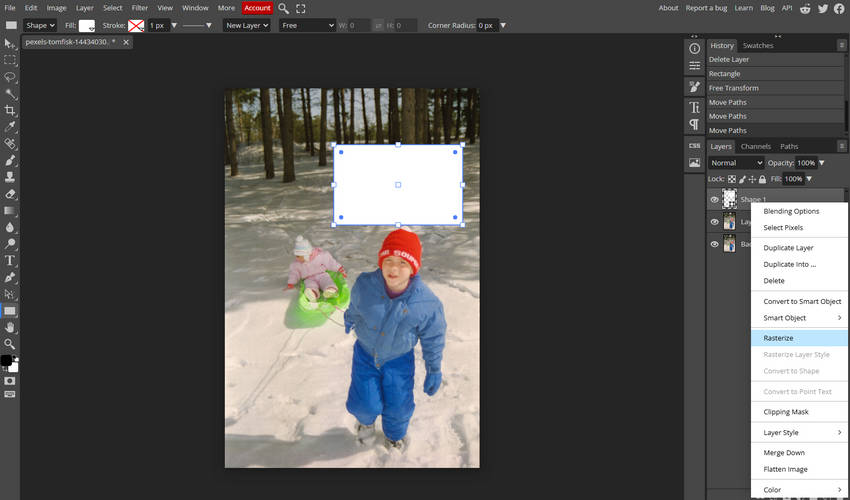
Task: Choose Rasterize from context menu
Action: tap(799, 338)
